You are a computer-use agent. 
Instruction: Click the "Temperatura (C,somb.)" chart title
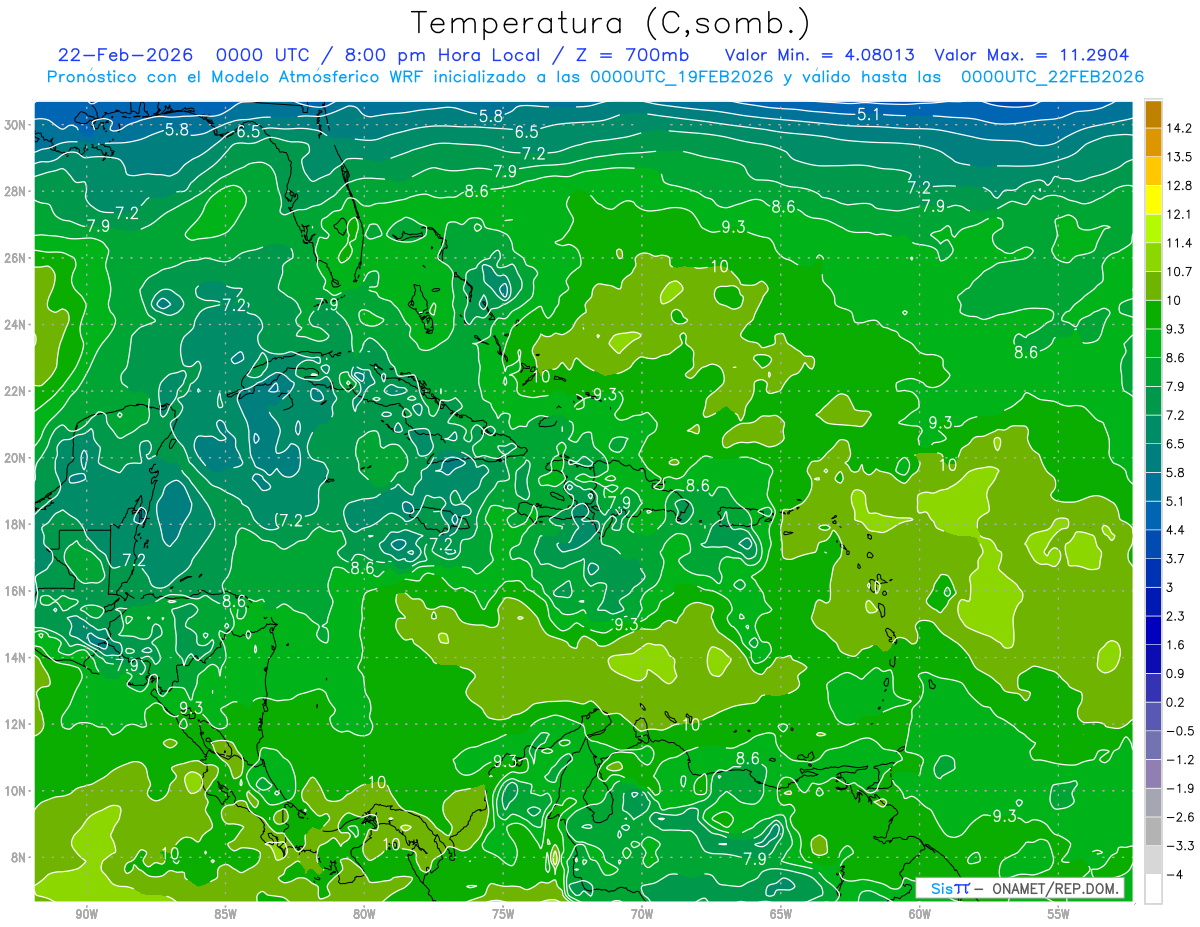pos(611,23)
